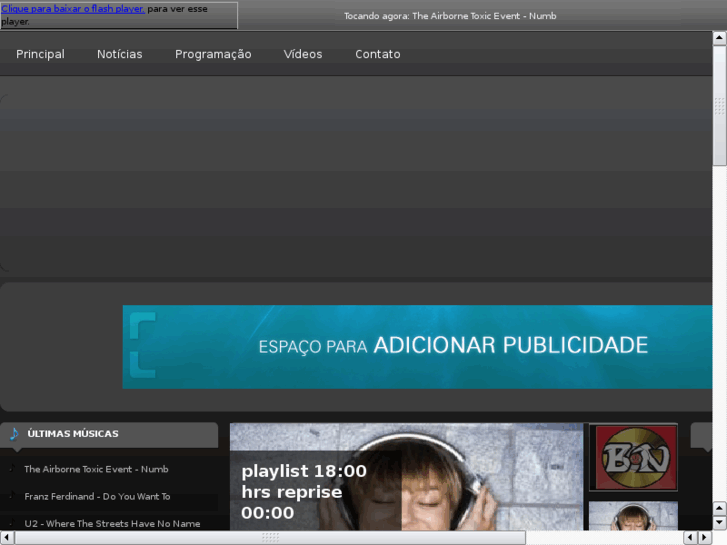Click the flash player download link
This screenshot has height=545, width=727.
tap(73, 9)
